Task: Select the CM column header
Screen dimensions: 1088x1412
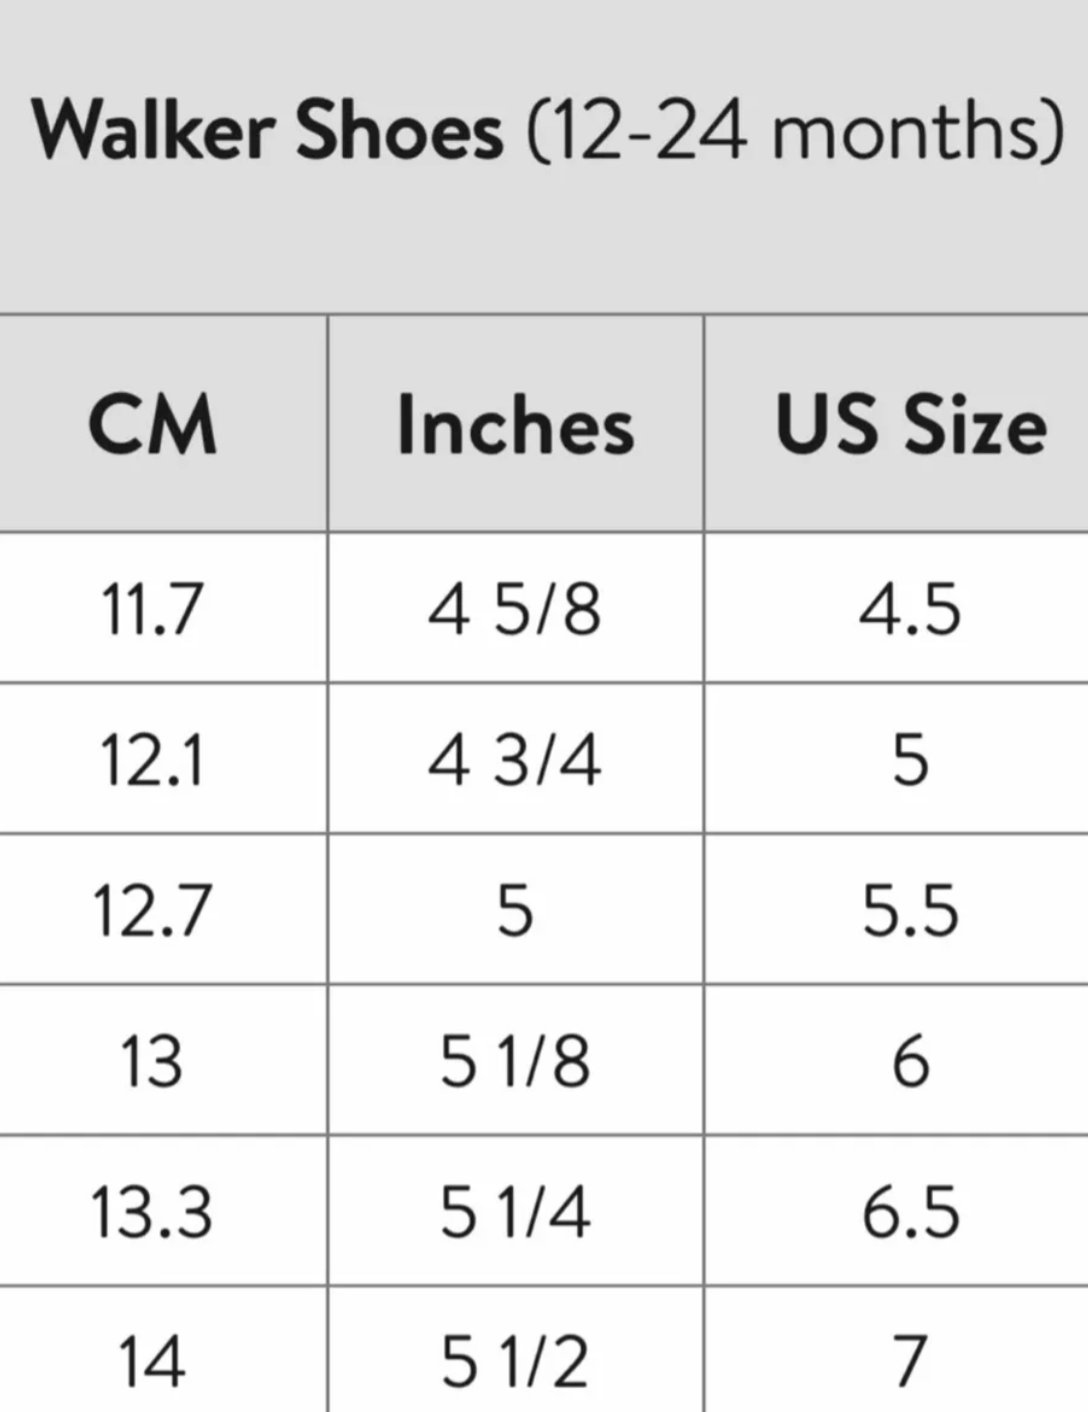Action: pos(153,425)
